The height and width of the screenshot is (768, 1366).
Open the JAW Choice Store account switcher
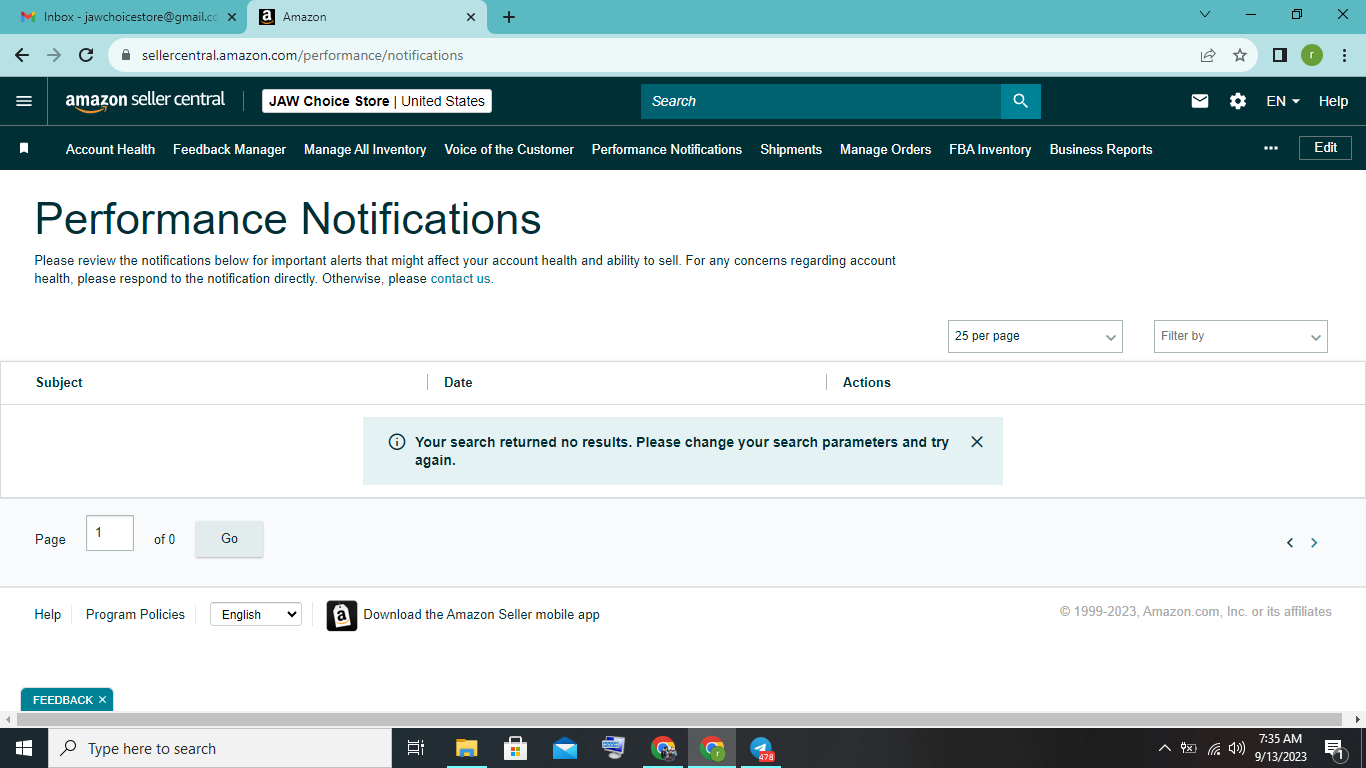[377, 101]
